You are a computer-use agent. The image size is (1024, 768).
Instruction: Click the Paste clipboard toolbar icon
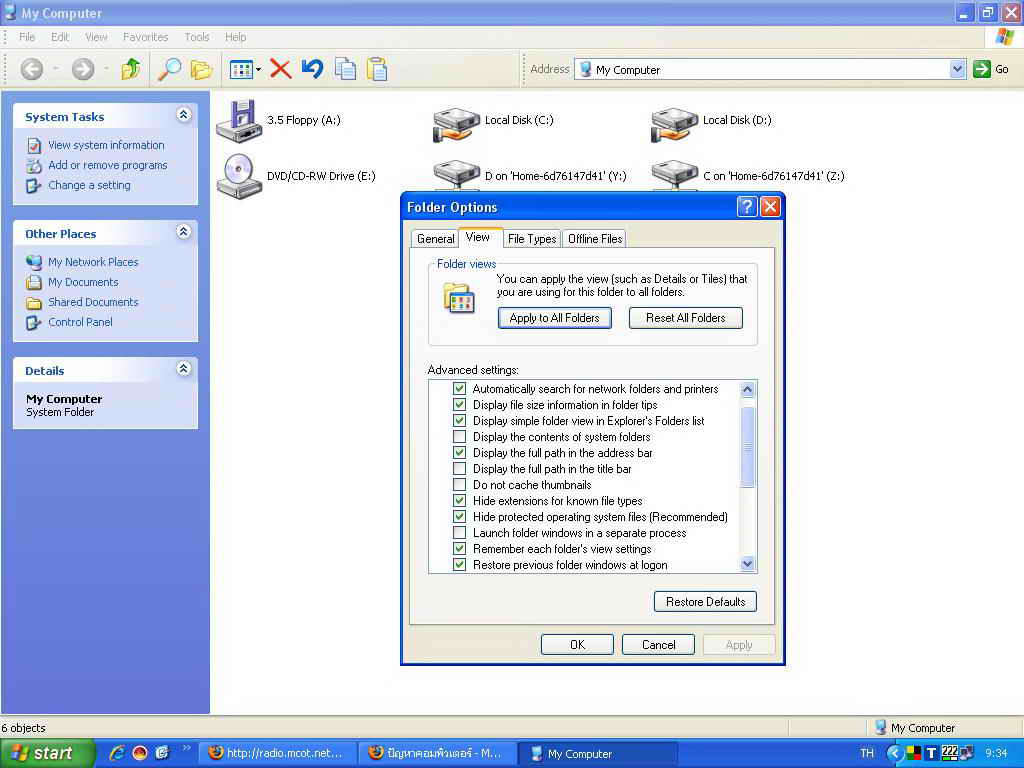[x=377, y=69]
